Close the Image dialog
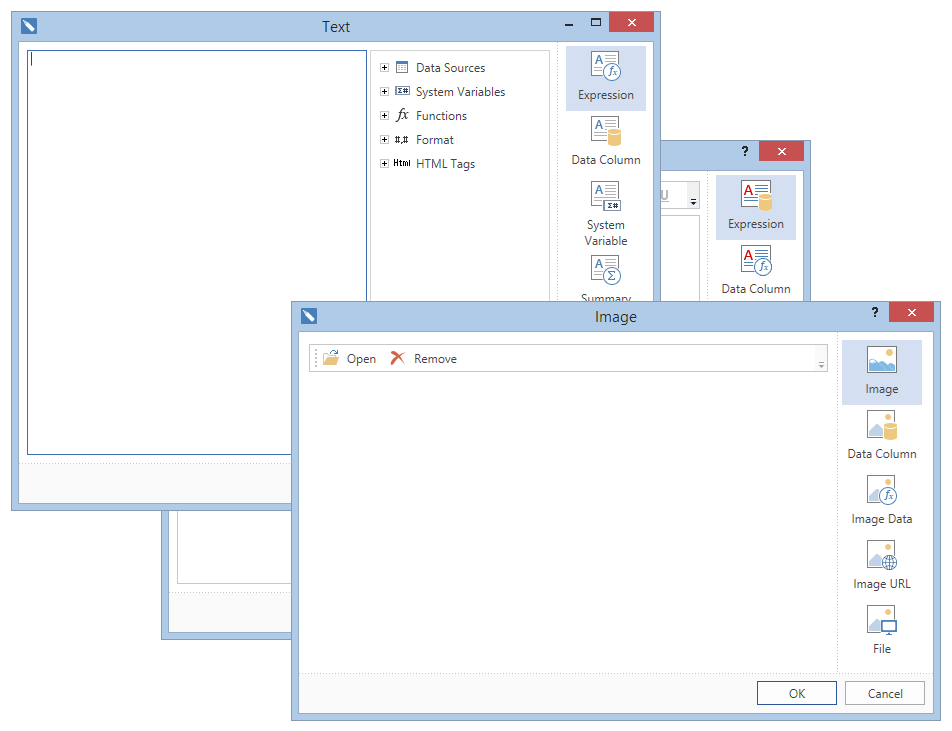This screenshot has height=731, width=952. point(911,312)
